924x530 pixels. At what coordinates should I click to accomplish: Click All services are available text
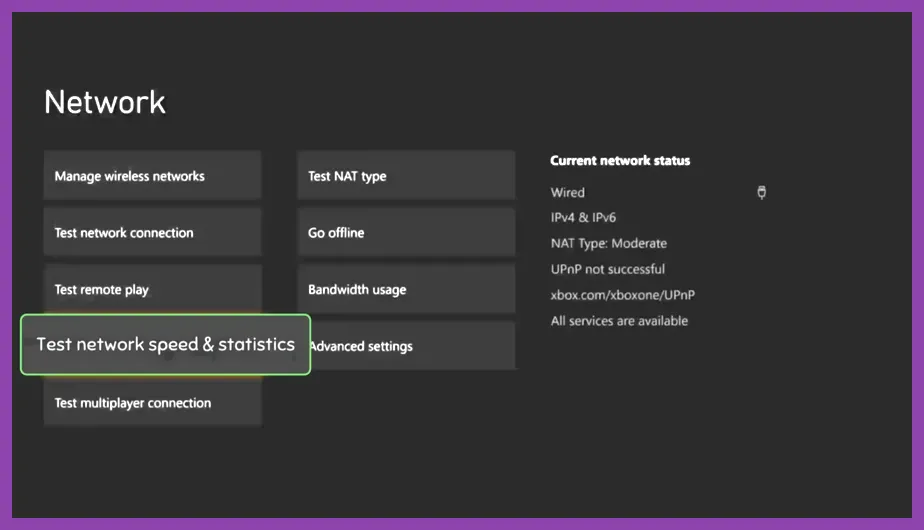pos(619,321)
